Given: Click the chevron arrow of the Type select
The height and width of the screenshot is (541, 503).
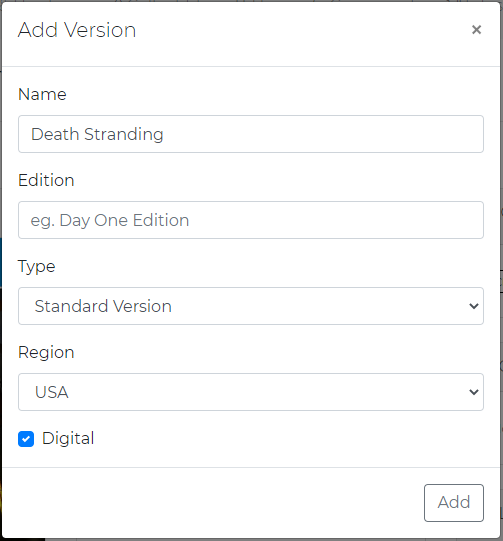Looking at the screenshot, I should click(474, 306).
